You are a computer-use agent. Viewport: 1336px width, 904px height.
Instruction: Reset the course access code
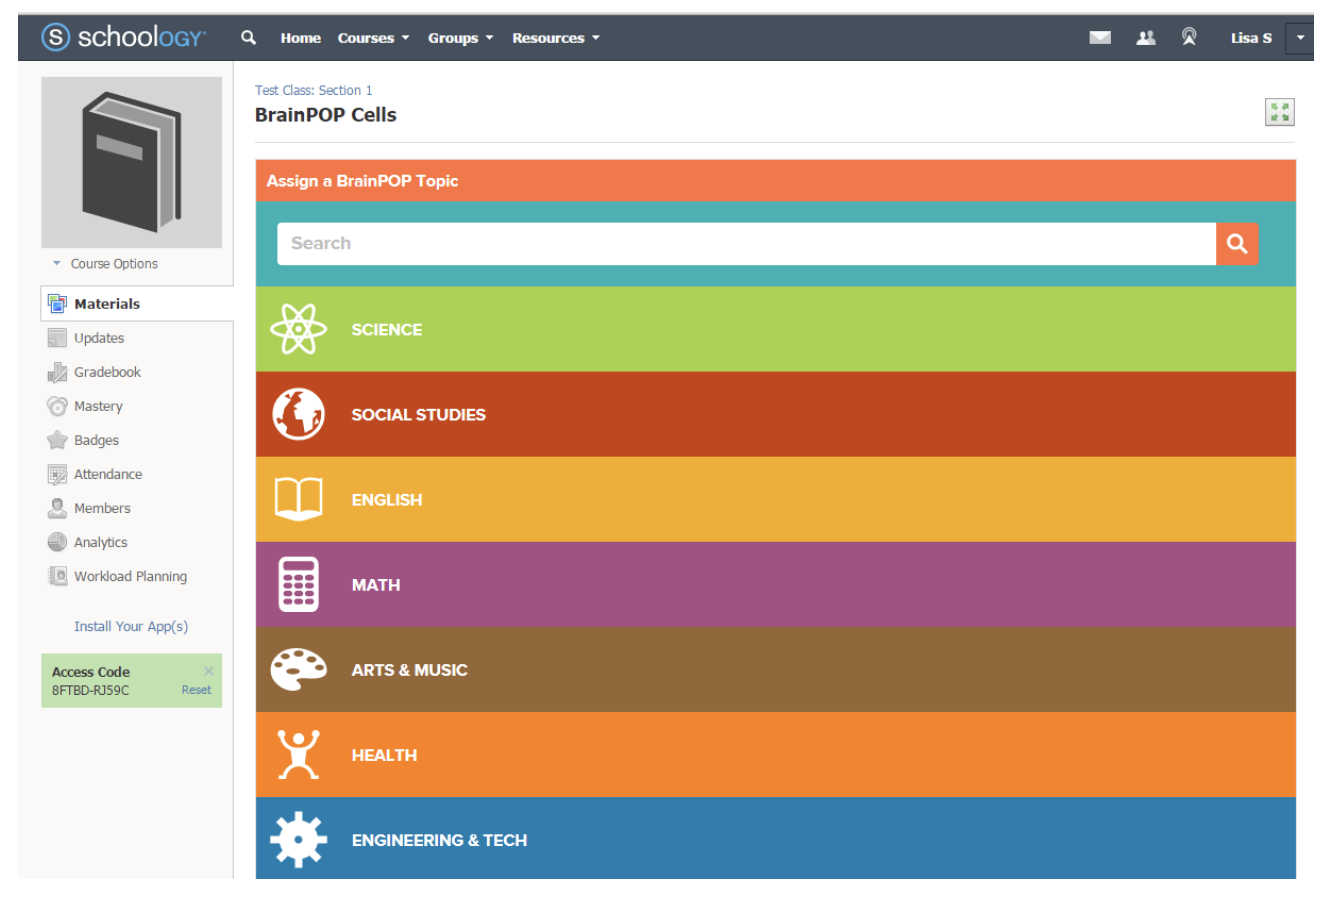196,690
